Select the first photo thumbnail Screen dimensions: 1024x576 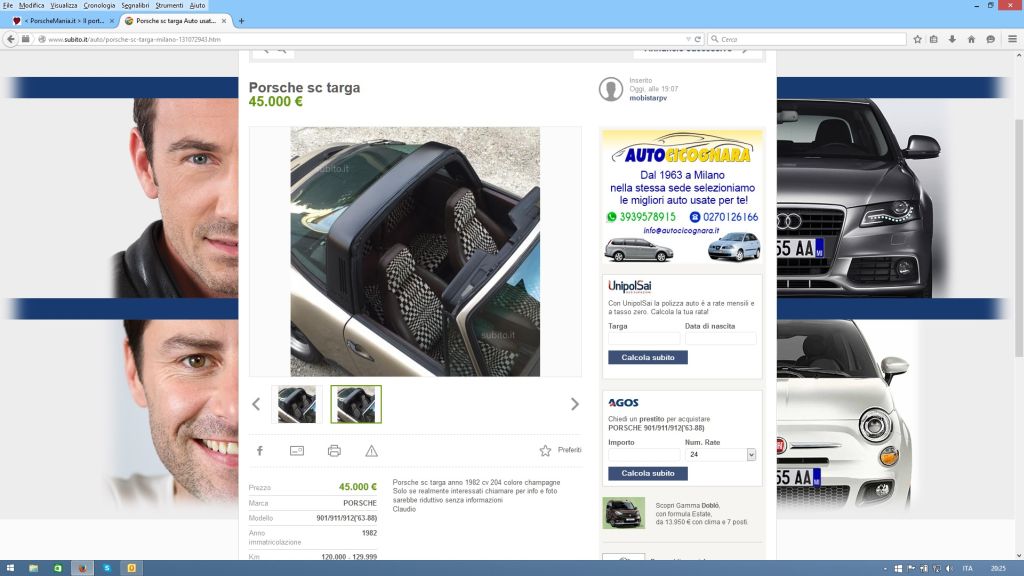coord(296,404)
